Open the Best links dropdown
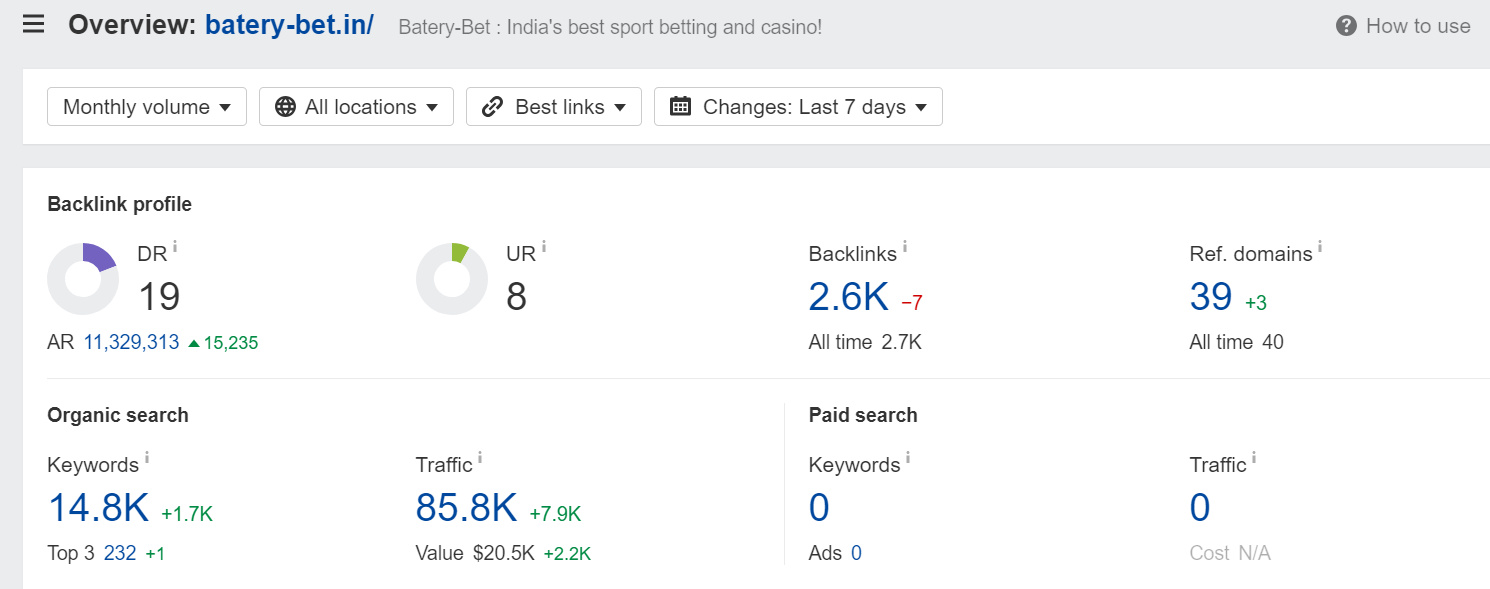This screenshot has width=1490, height=589. [554, 107]
